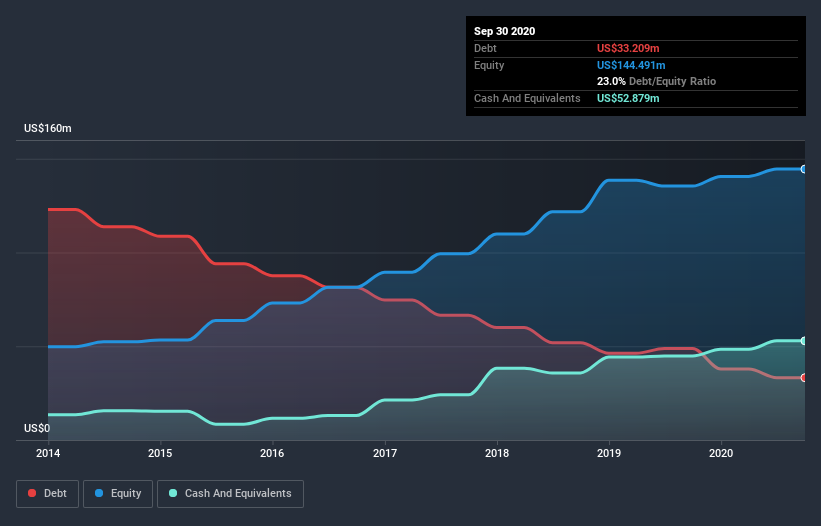Click the US$0 axis label
Image resolution: width=821 pixels, height=526 pixels.
[x=37, y=428]
